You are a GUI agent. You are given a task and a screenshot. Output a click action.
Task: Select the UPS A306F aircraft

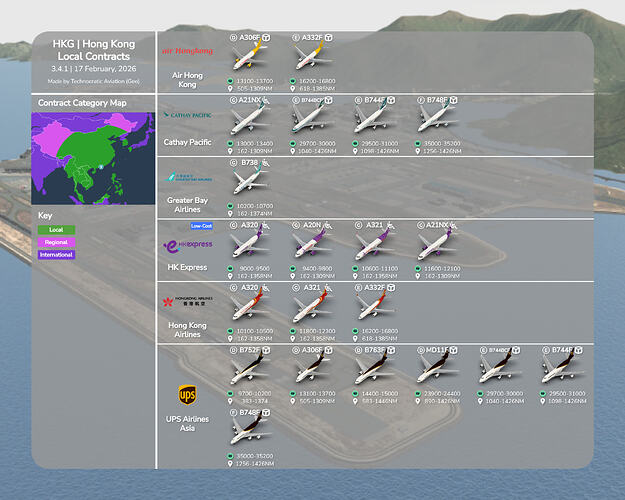pos(313,369)
